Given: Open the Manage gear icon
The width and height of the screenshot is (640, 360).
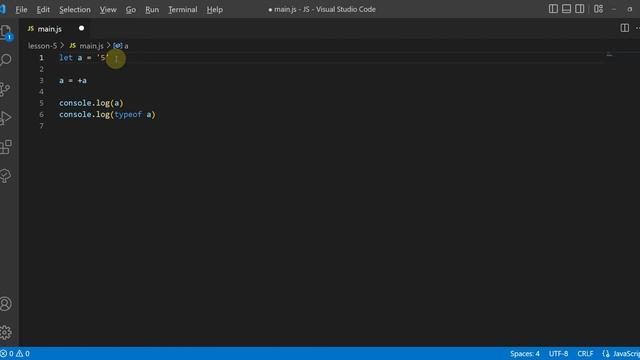Looking at the screenshot, I should tap(6, 332).
